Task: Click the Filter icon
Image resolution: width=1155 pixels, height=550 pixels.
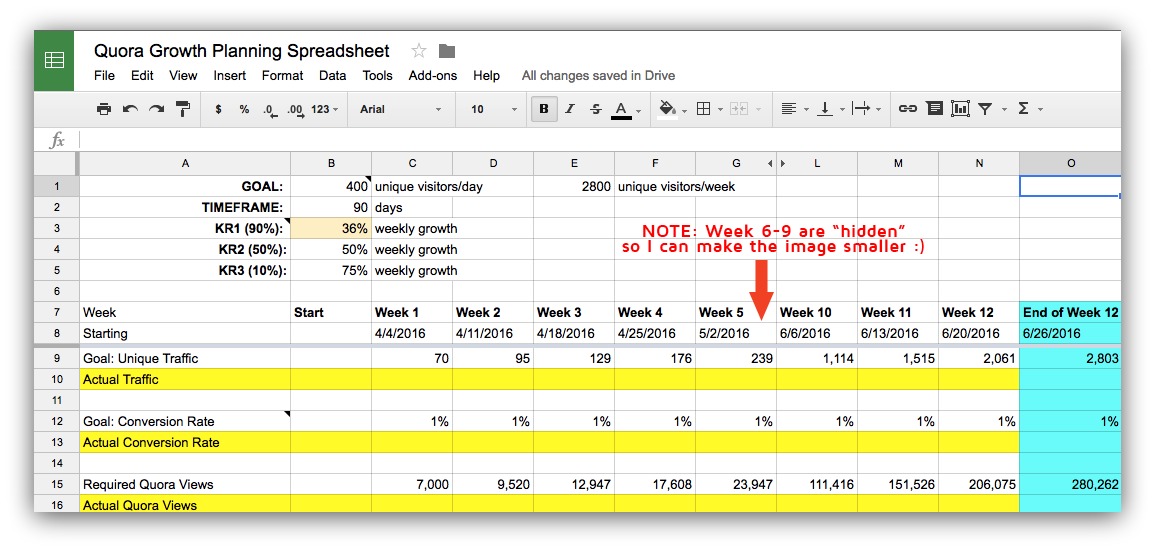Action: pyautogui.click(x=985, y=109)
